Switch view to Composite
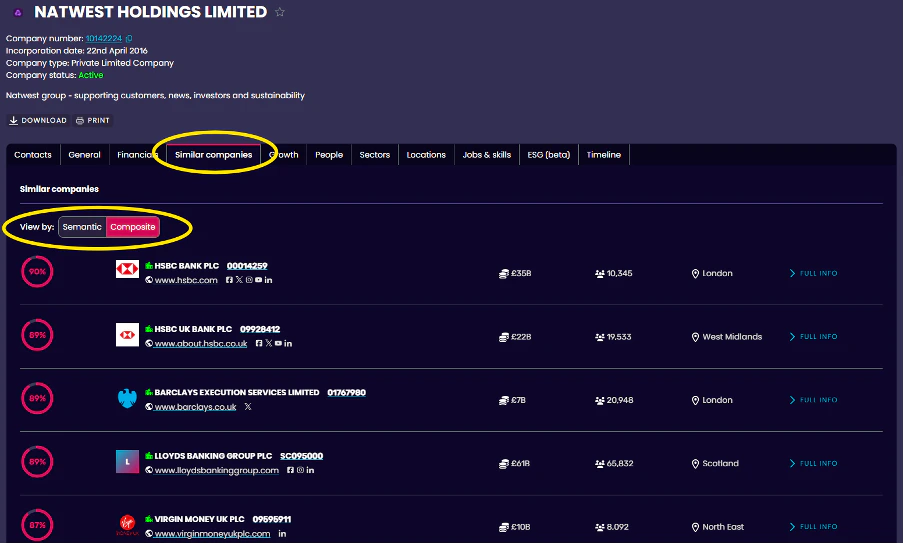 click(133, 227)
